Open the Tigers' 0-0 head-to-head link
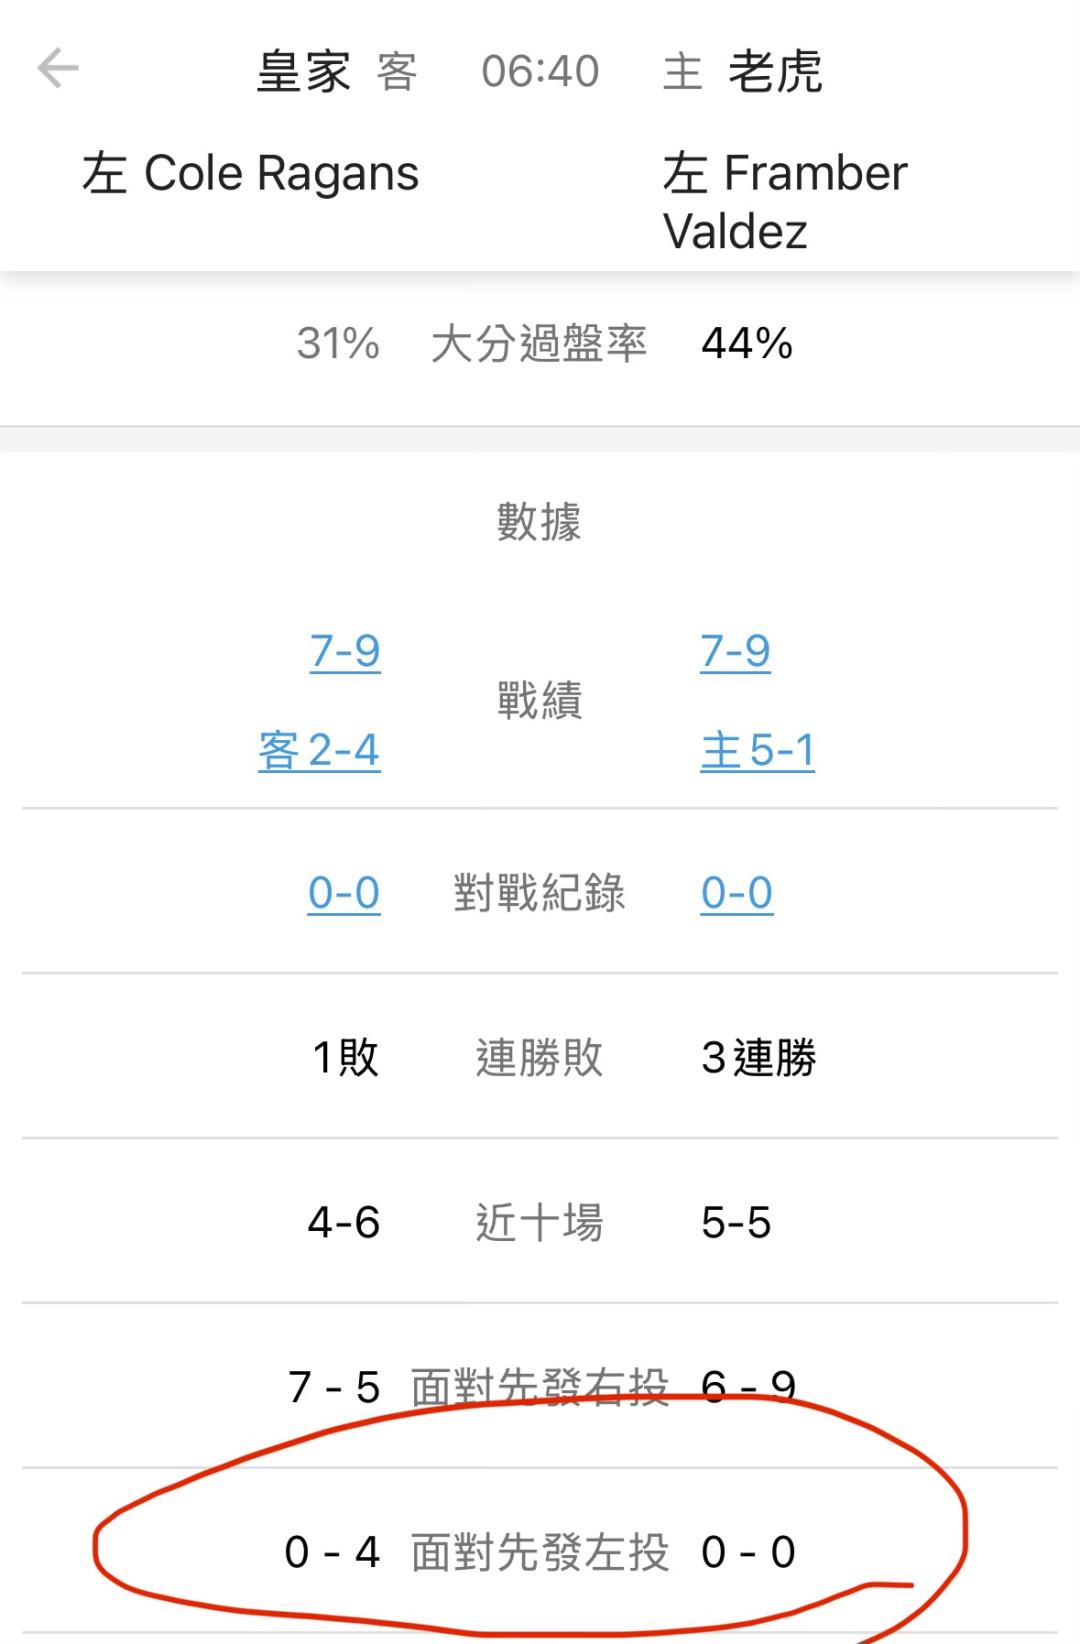1080x1644 pixels. tap(736, 893)
